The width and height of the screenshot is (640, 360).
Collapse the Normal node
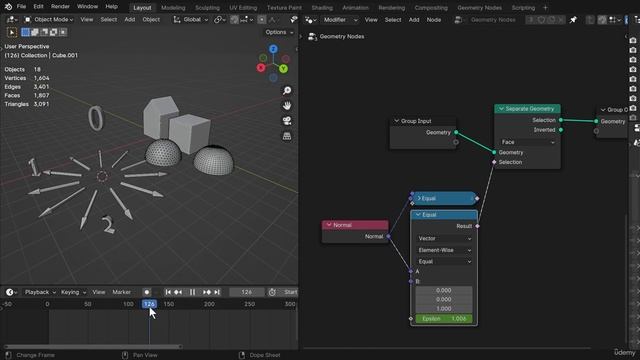[329, 225]
